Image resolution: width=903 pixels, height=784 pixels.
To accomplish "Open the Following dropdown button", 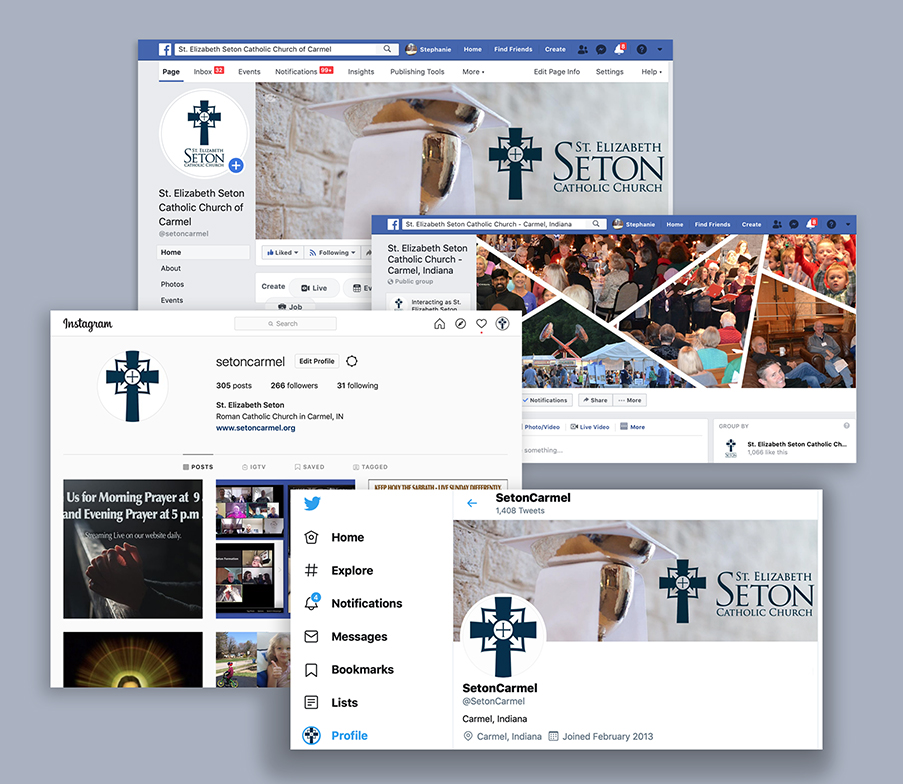I will coord(332,252).
